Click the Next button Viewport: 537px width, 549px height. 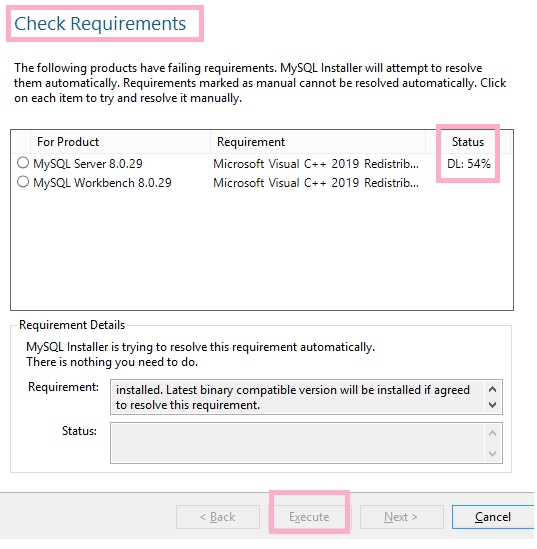tap(402, 517)
